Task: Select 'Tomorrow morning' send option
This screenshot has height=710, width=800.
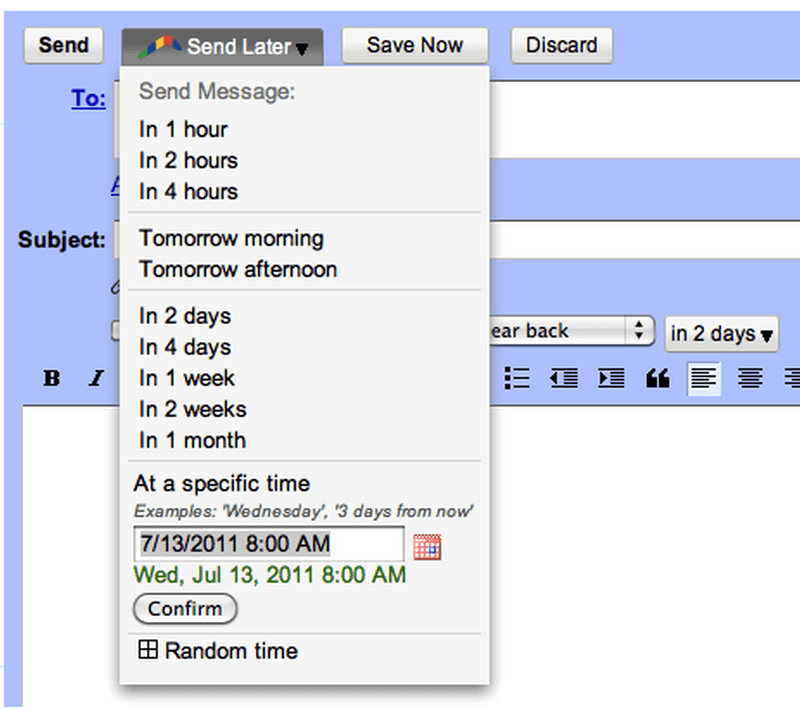Action: pos(231,238)
